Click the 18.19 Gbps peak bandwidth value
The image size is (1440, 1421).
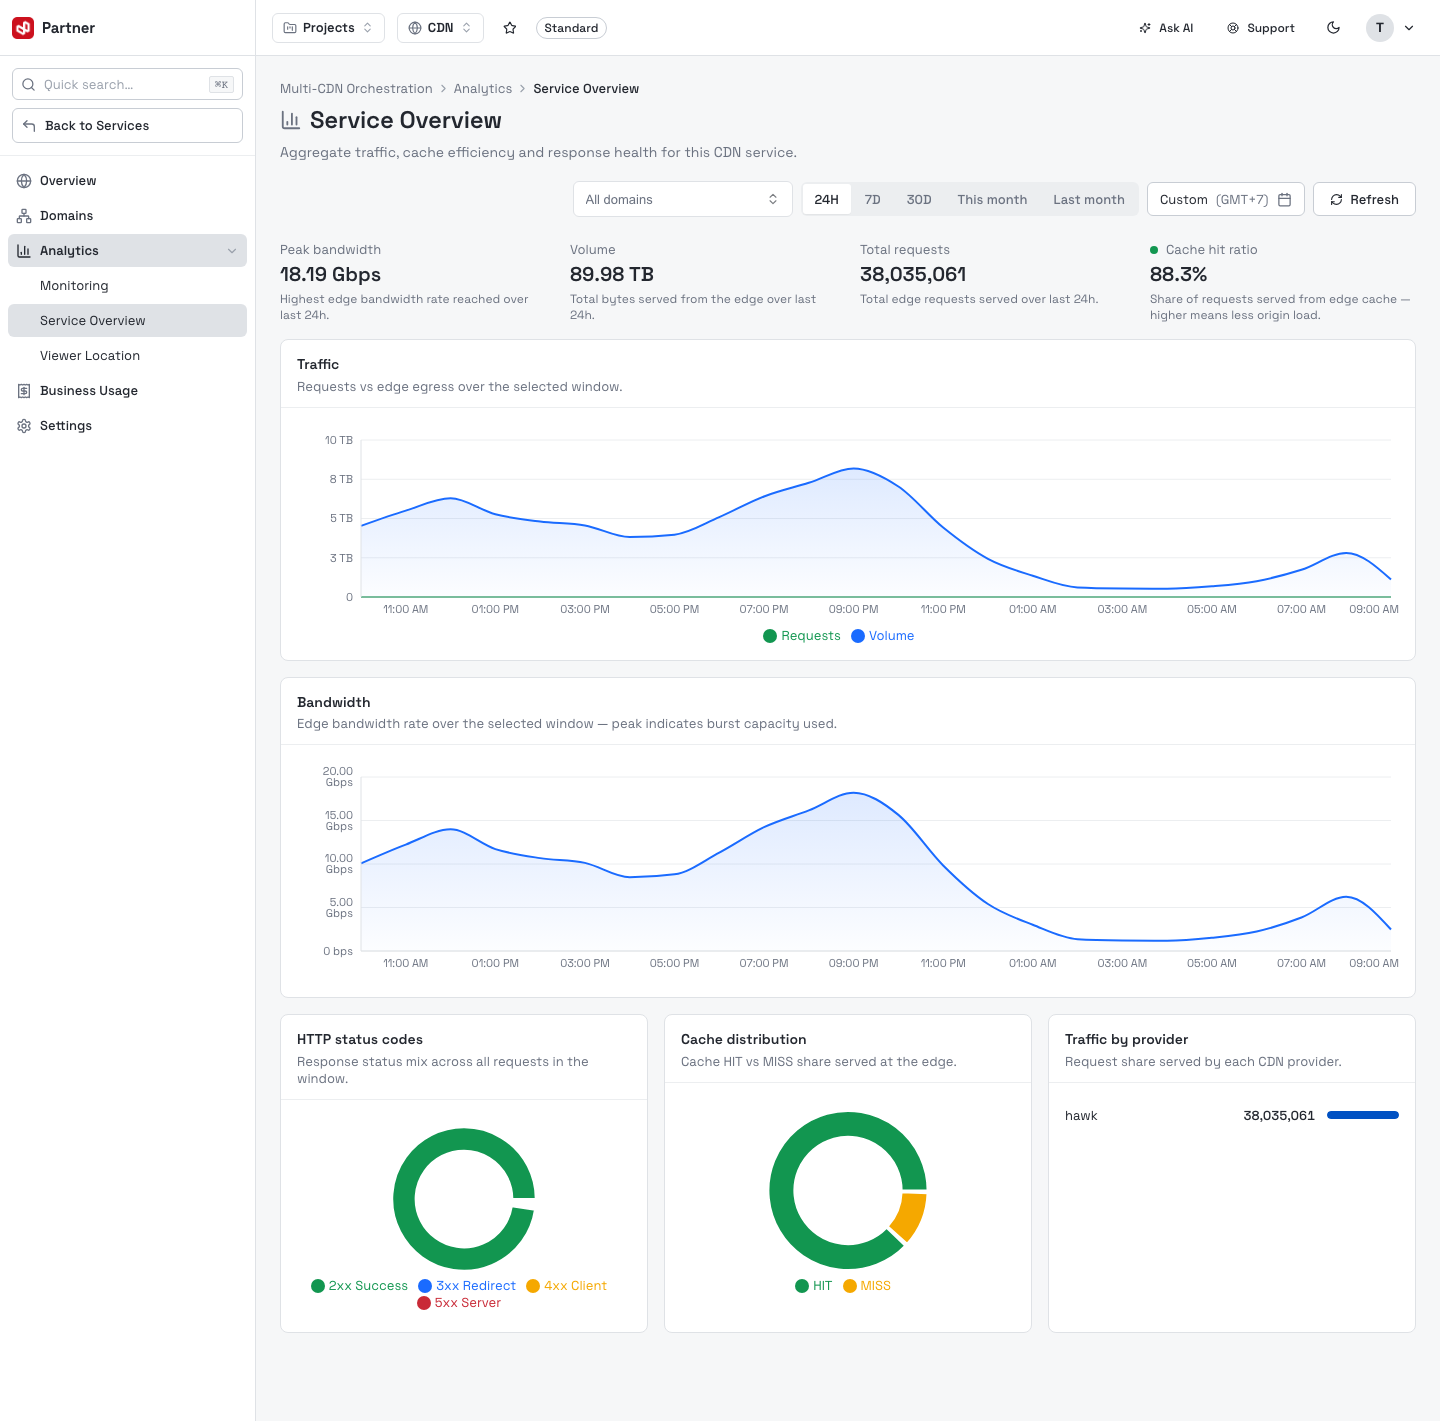(330, 275)
